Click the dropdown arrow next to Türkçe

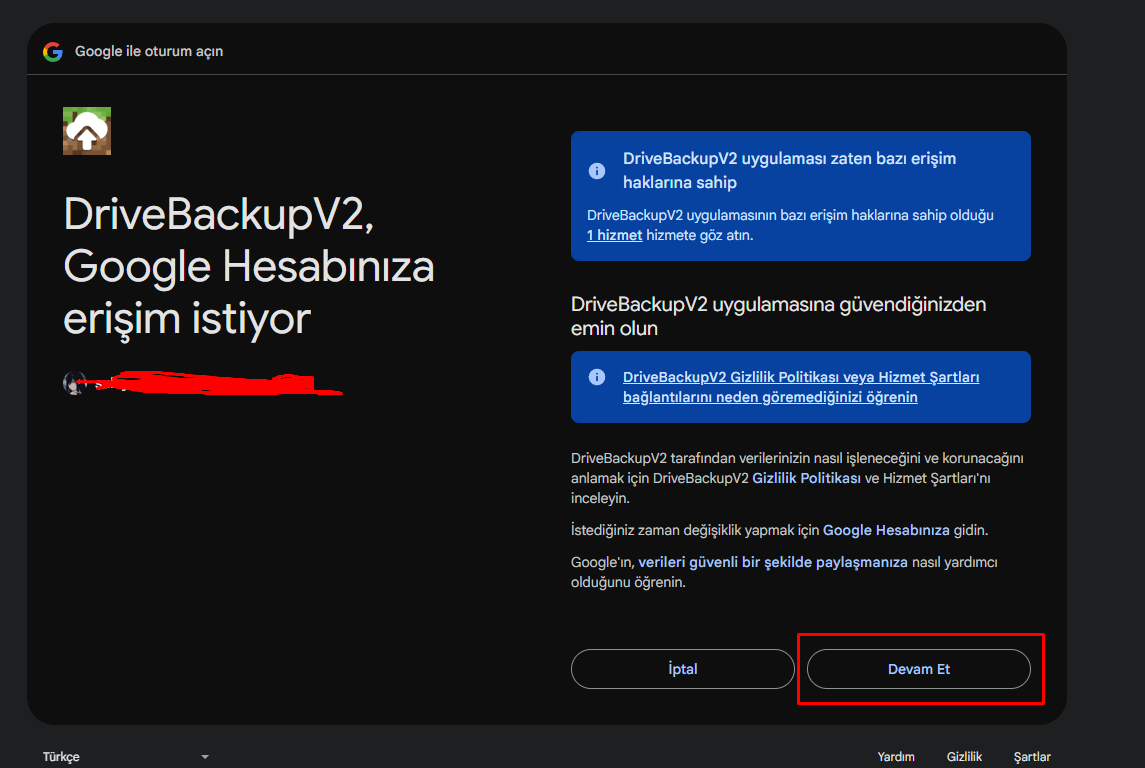205,756
